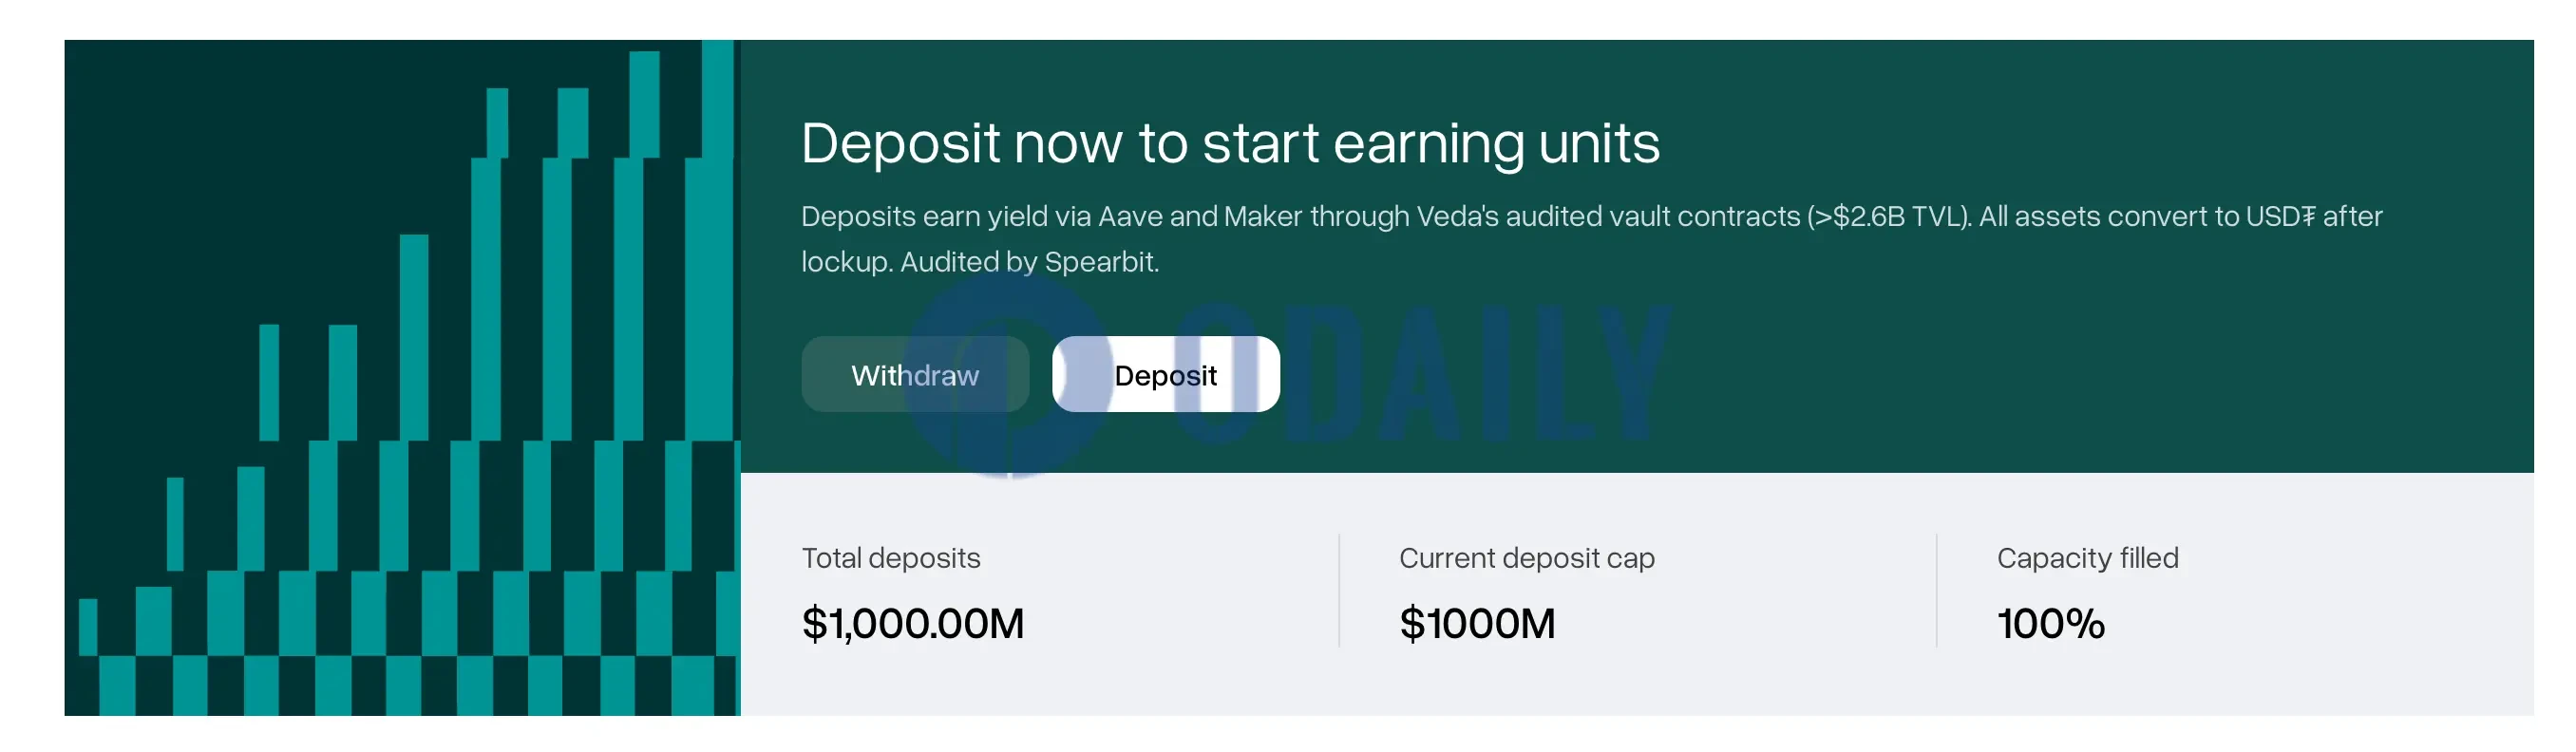This screenshot has height=752, width=2576.
Task: Select the "Deposit now to start earning units" heading
Action: 1229,144
